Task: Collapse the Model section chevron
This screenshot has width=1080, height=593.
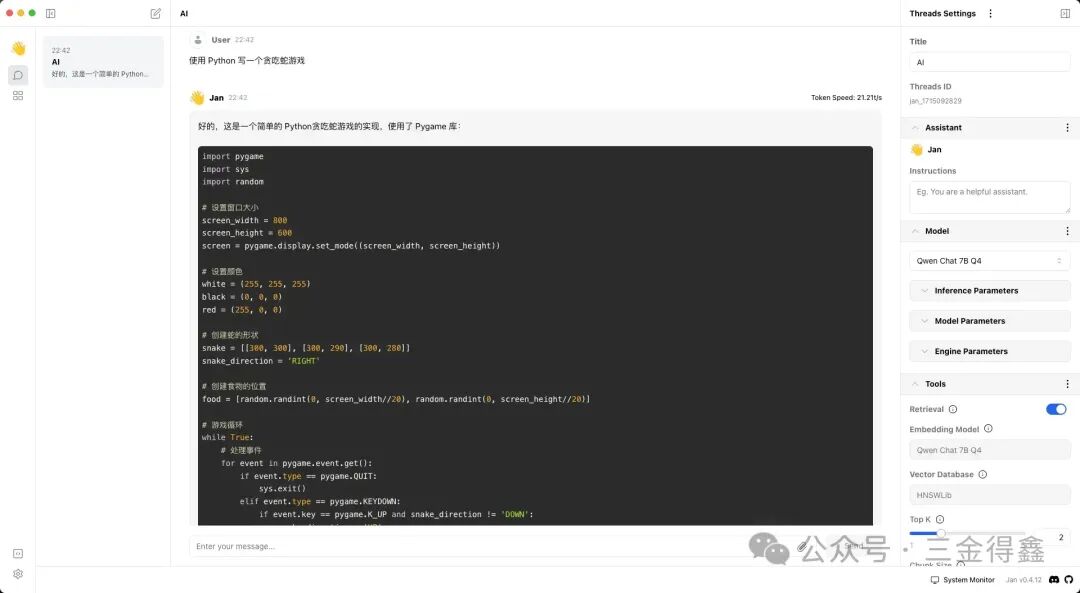Action: pos(915,231)
